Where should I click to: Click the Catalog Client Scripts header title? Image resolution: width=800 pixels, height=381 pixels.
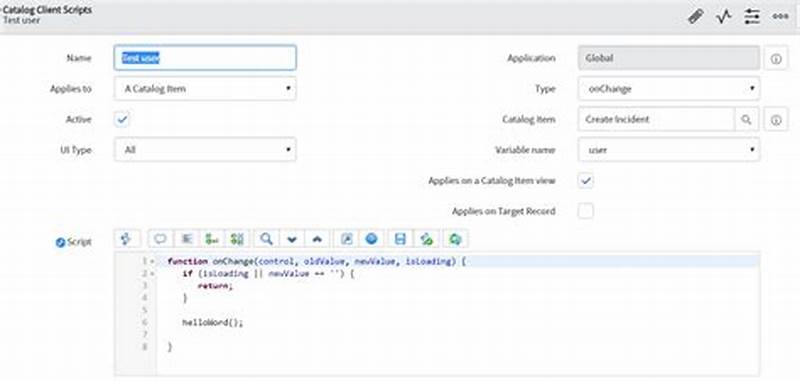(47, 9)
